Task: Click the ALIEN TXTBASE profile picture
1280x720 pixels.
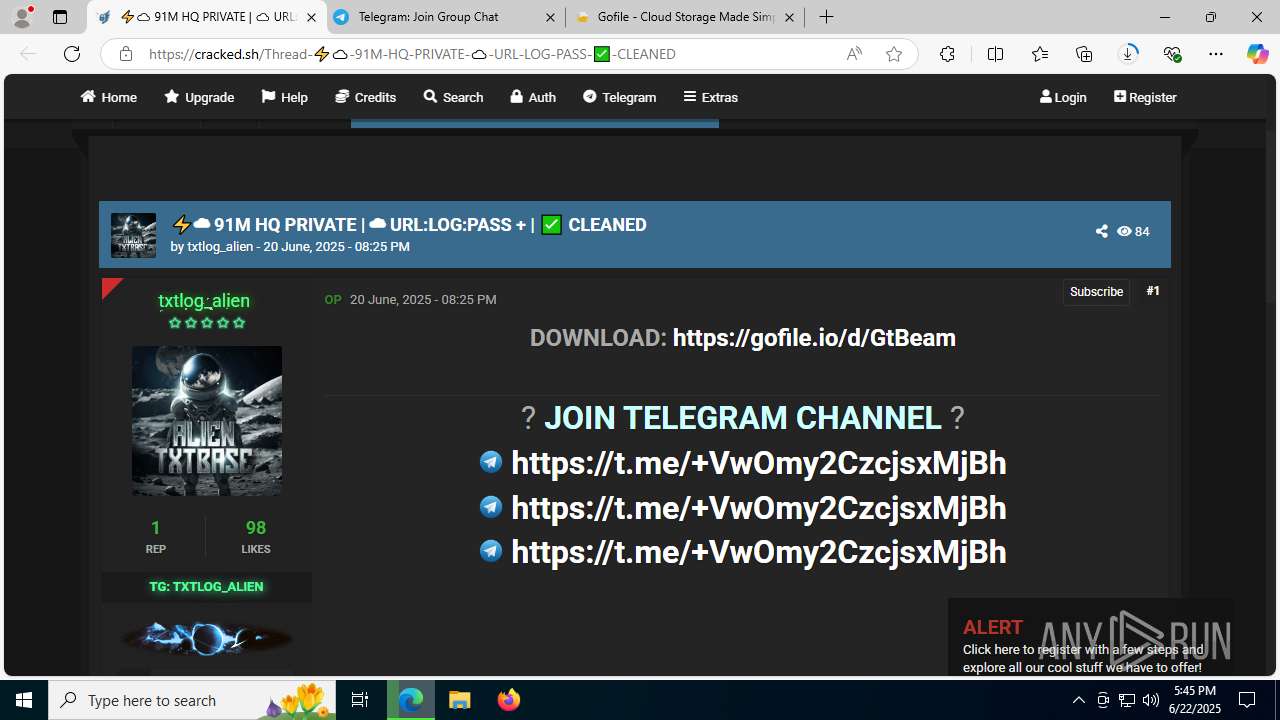Action: [x=207, y=421]
